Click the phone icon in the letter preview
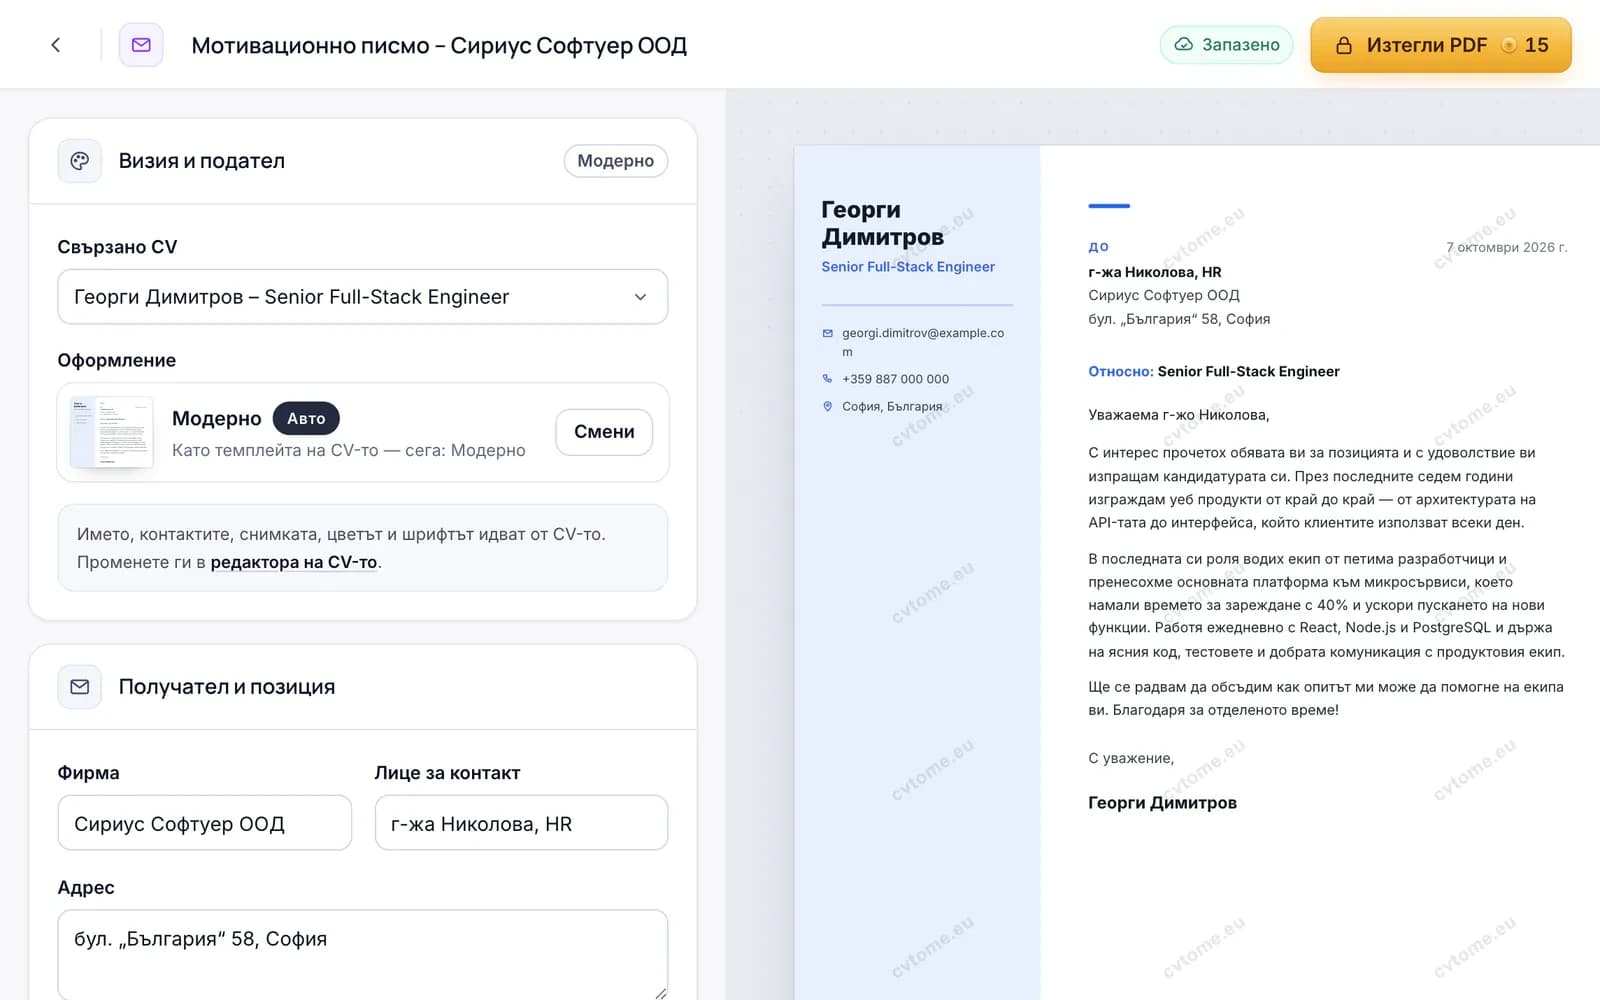This screenshot has width=1600, height=1000. point(827,379)
